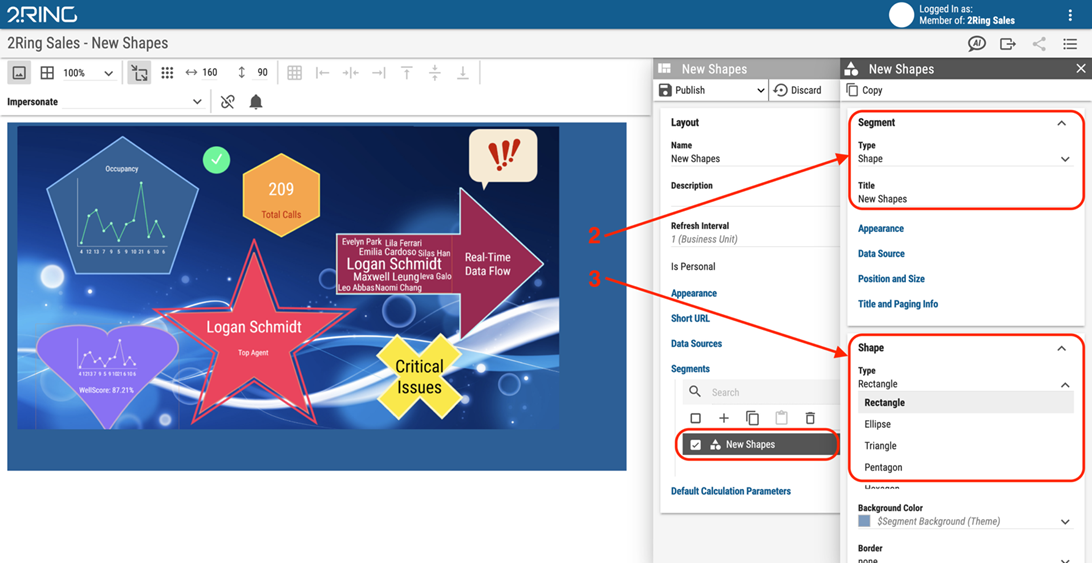This screenshot has width=1092, height=563.
Task: Open the Publish dropdown arrow
Action: click(x=760, y=91)
